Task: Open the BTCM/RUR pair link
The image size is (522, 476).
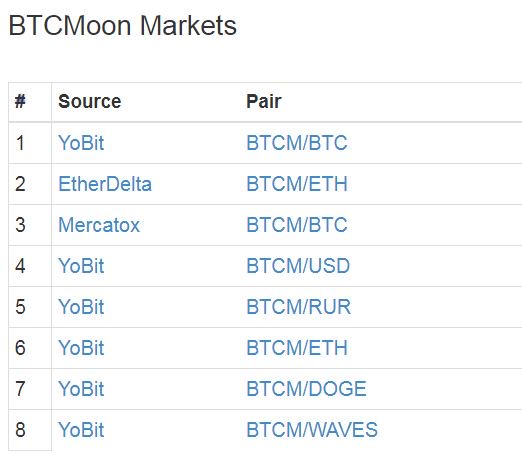Action: point(299,307)
